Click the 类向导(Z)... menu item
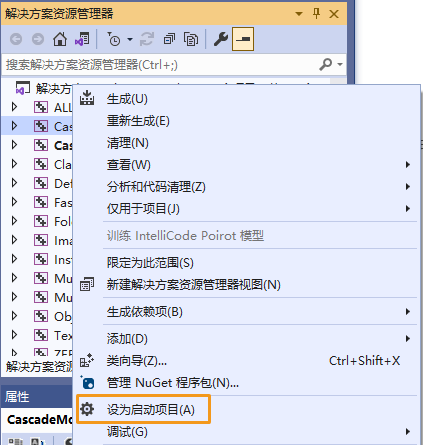The width and height of the screenshot is (423, 445). [x=136, y=361]
